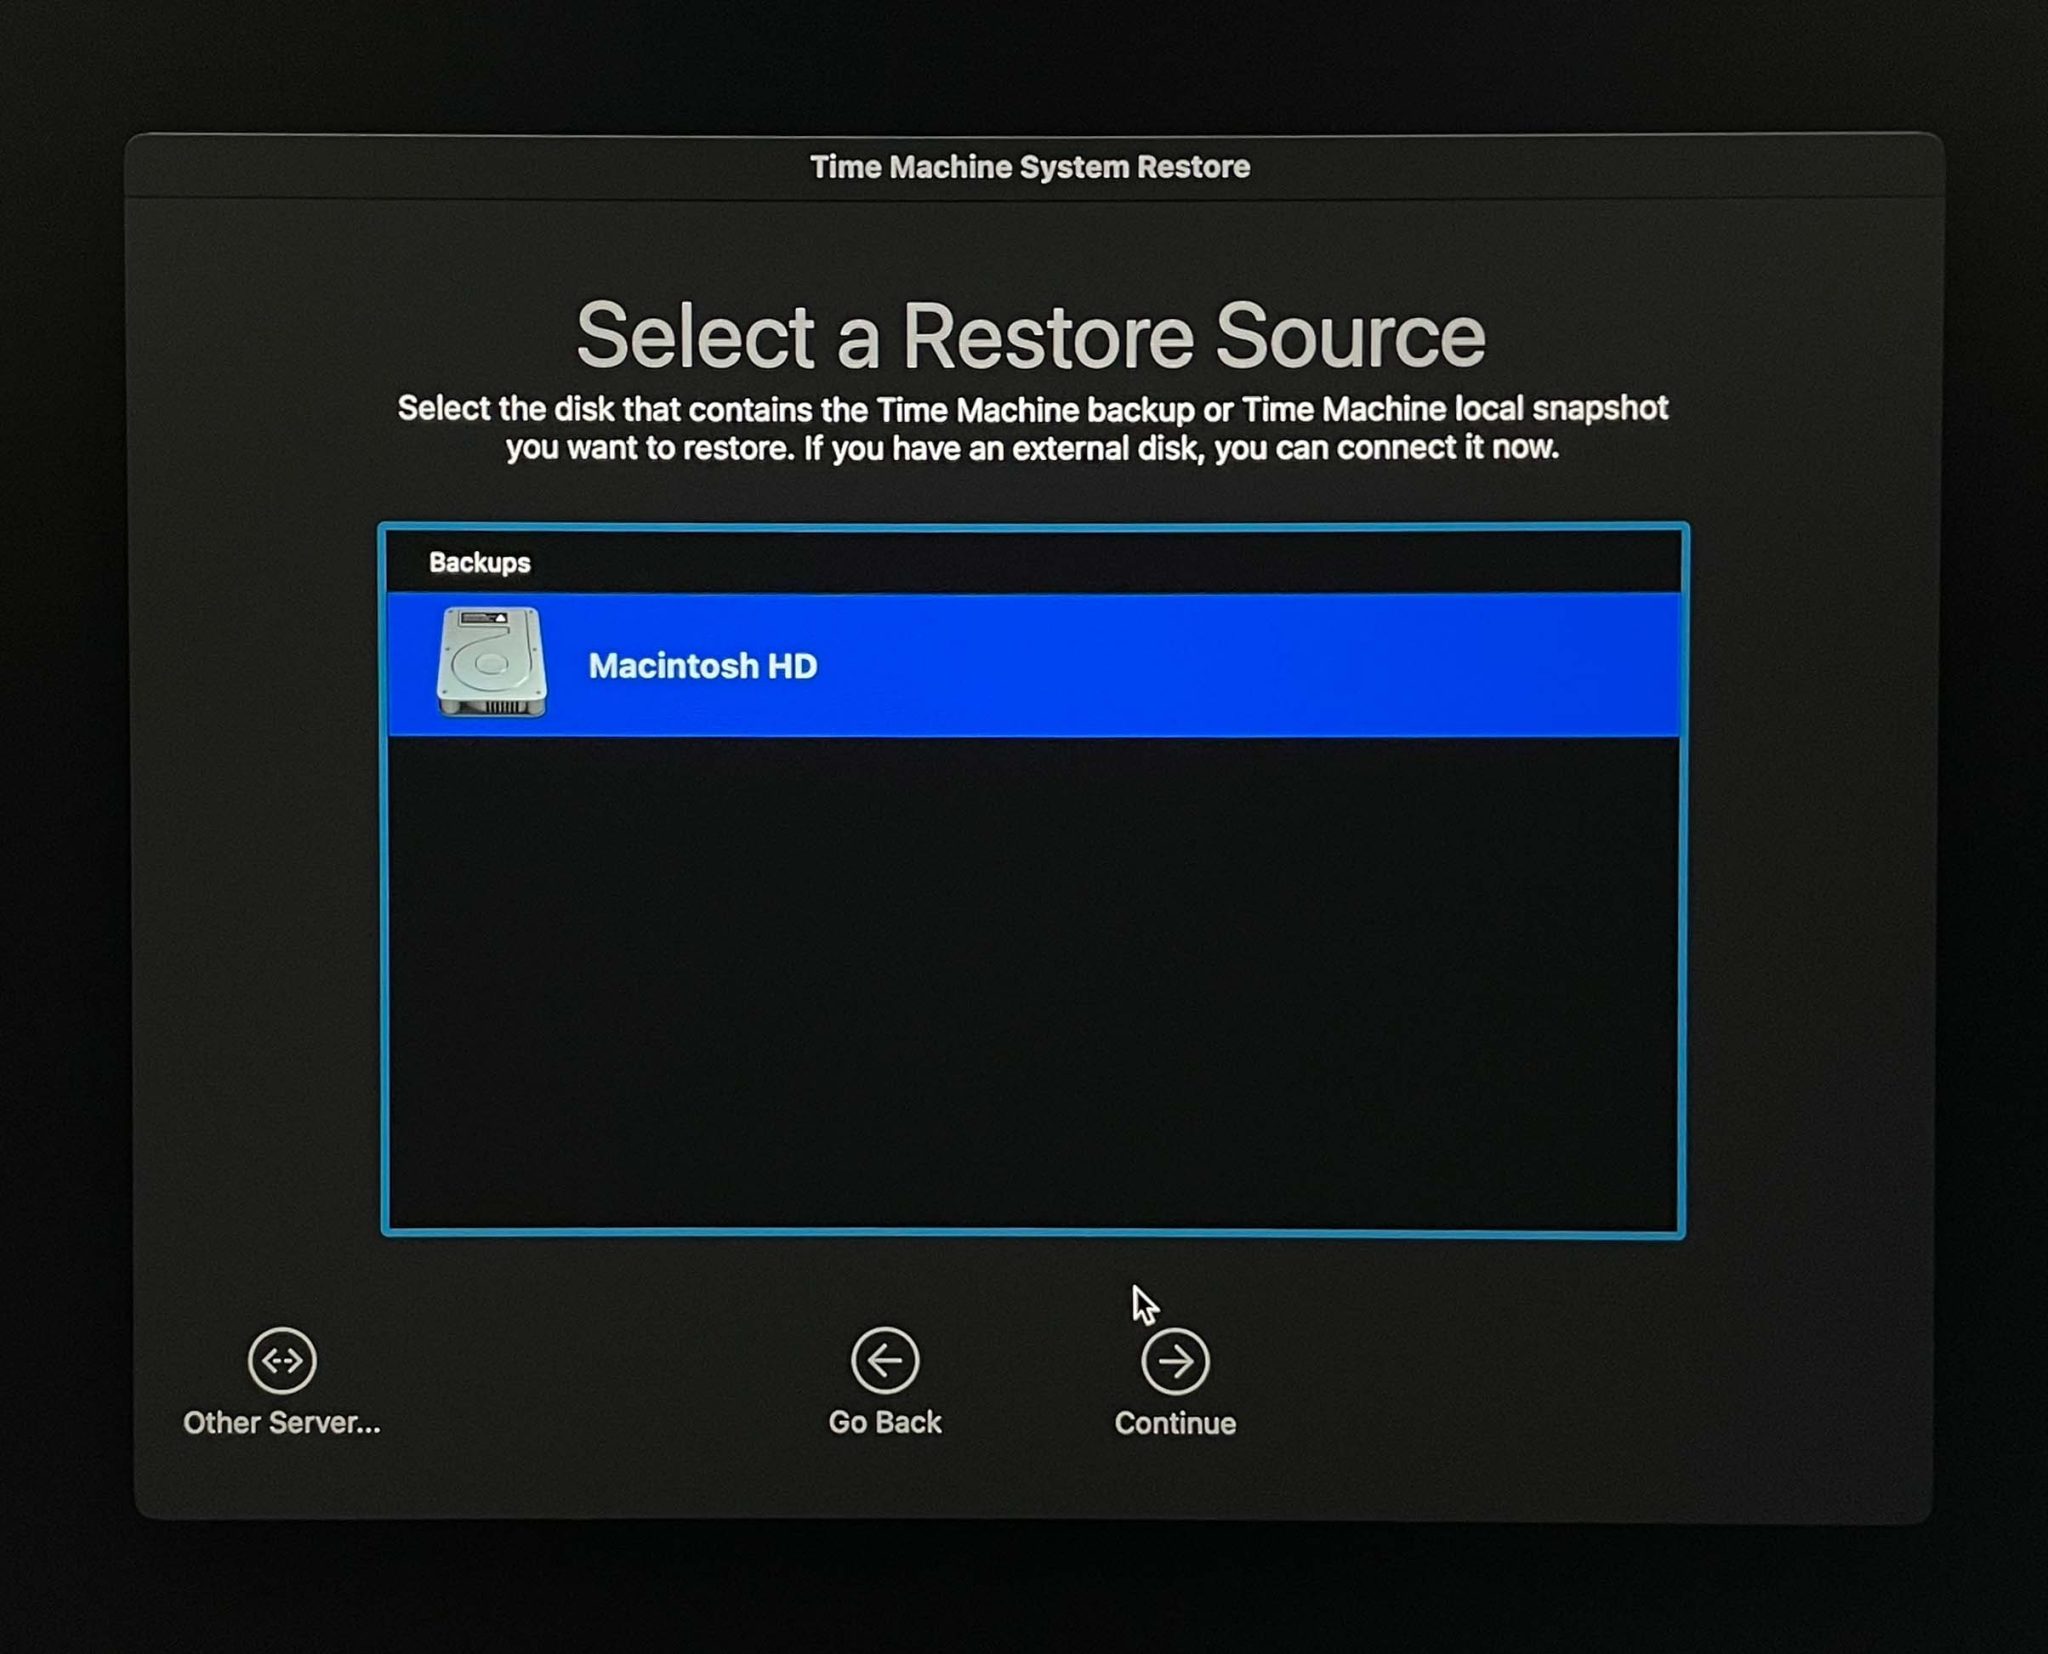Screen dimensions: 2048x1654
Task: Click the circular arrow icon above Continue
Action: coord(1175,1359)
